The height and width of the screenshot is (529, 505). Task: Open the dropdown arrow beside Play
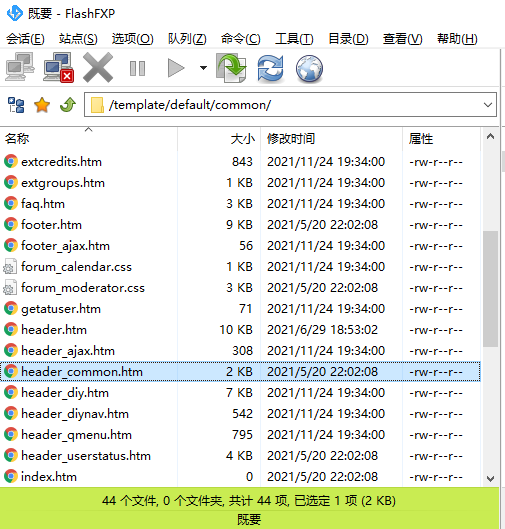pyautogui.click(x=203, y=68)
